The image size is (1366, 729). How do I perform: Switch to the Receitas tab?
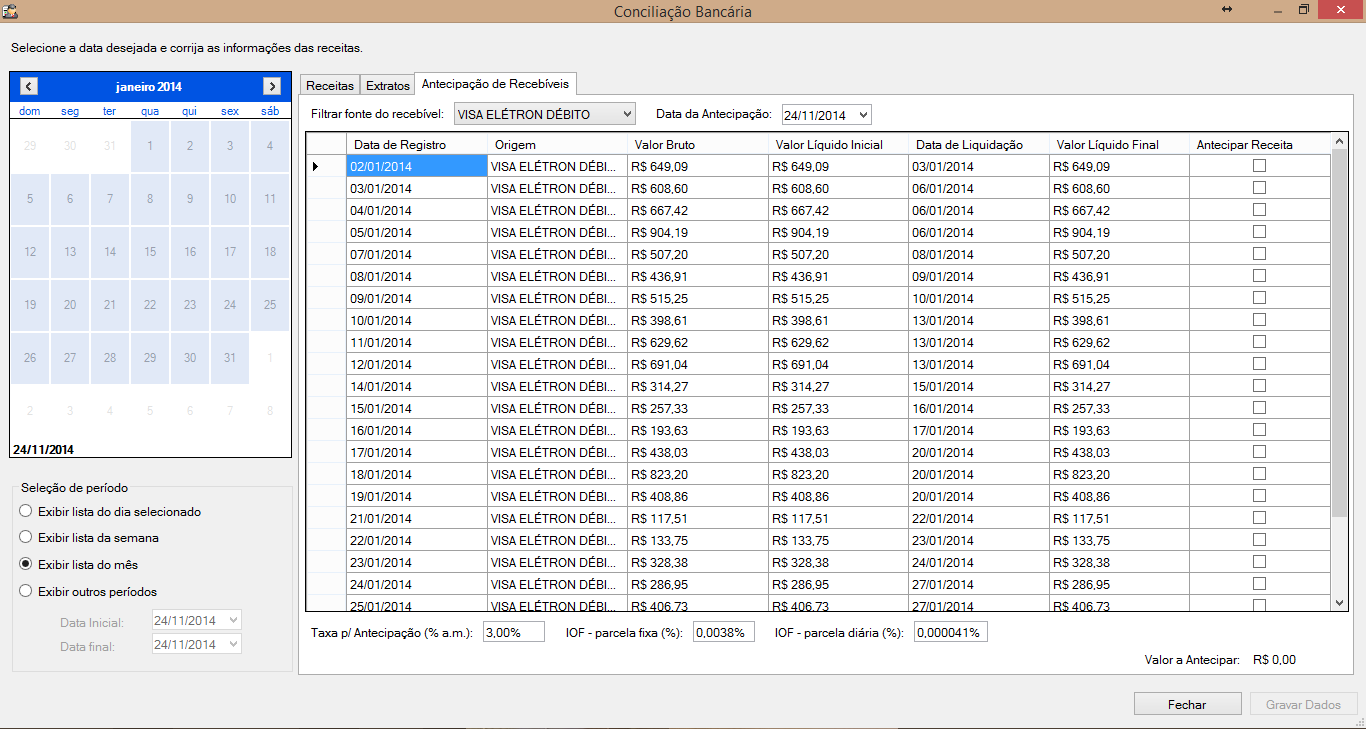tap(329, 86)
